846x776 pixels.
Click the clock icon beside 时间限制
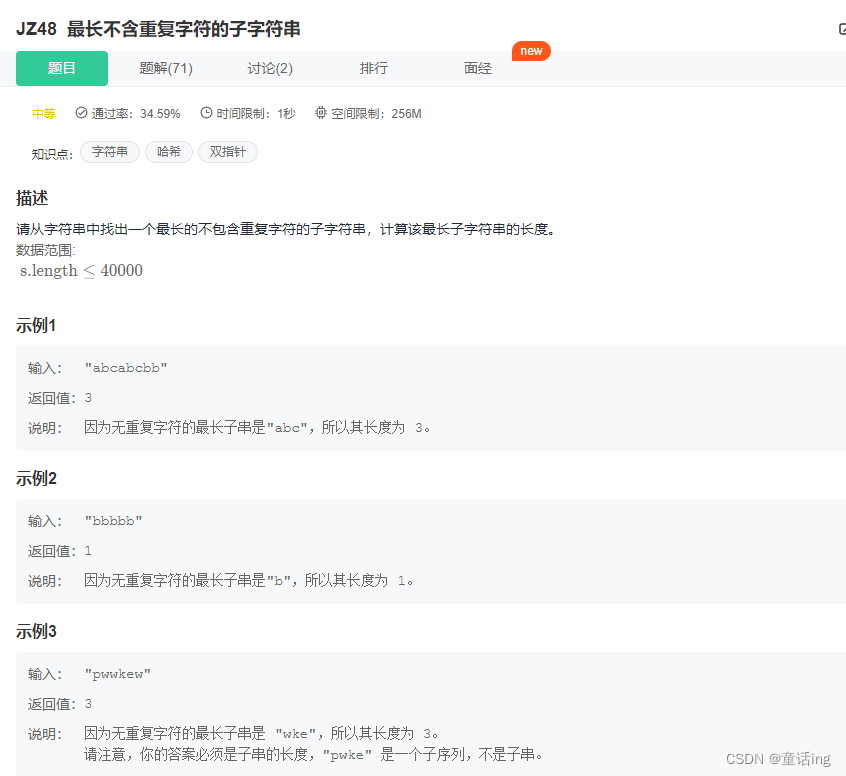[x=205, y=113]
